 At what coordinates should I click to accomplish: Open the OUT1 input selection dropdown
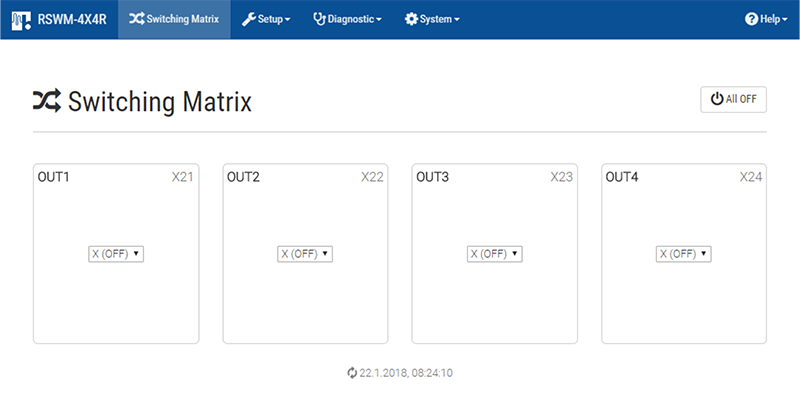point(116,254)
